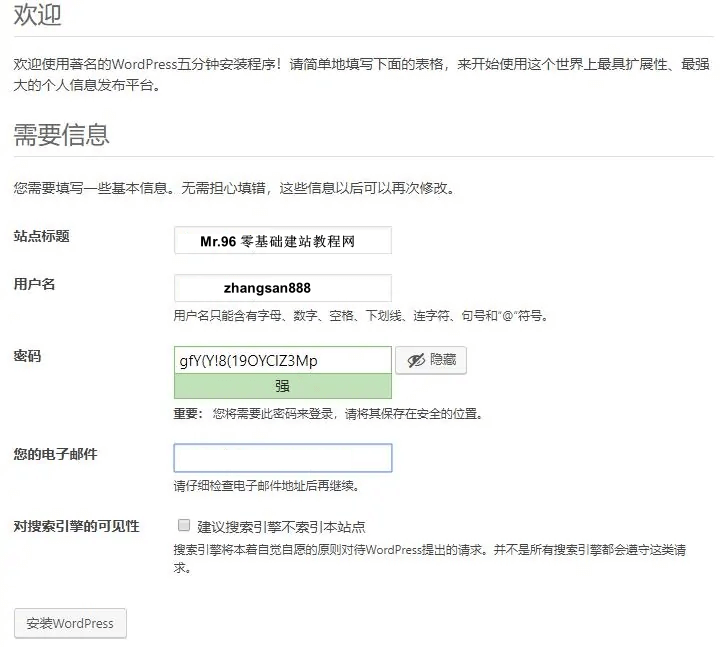Click the empty email address field
724x647 pixels.
[283, 458]
